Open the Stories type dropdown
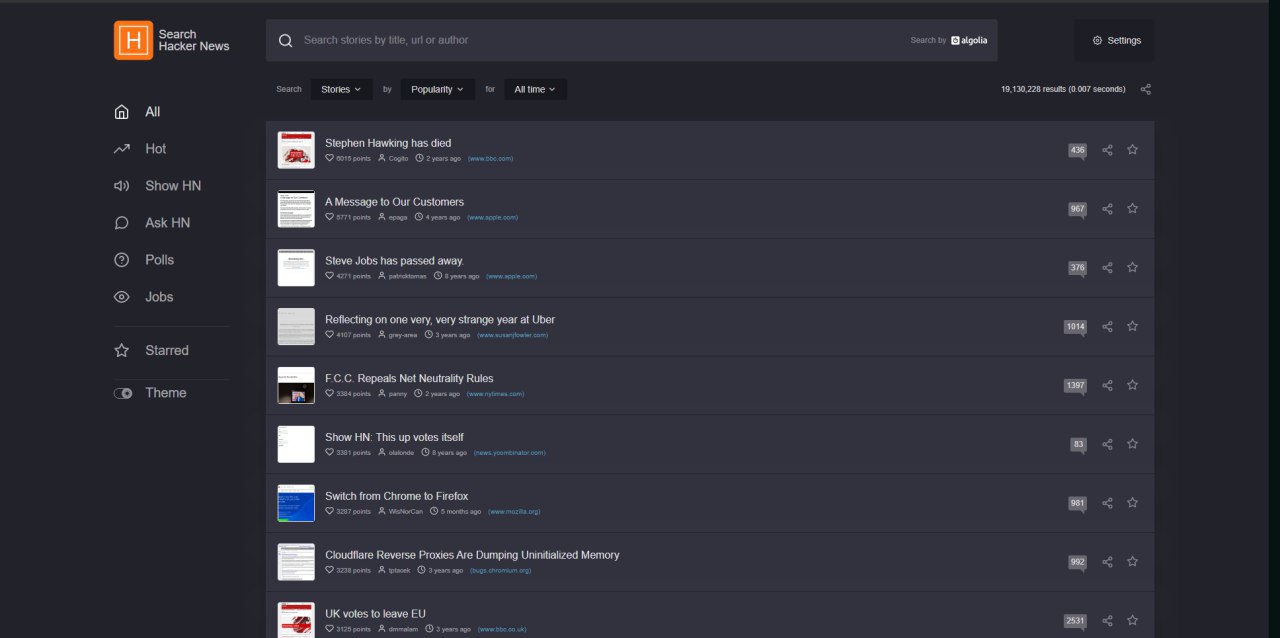Image resolution: width=1280 pixels, height=638 pixels. tap(341, 89)
